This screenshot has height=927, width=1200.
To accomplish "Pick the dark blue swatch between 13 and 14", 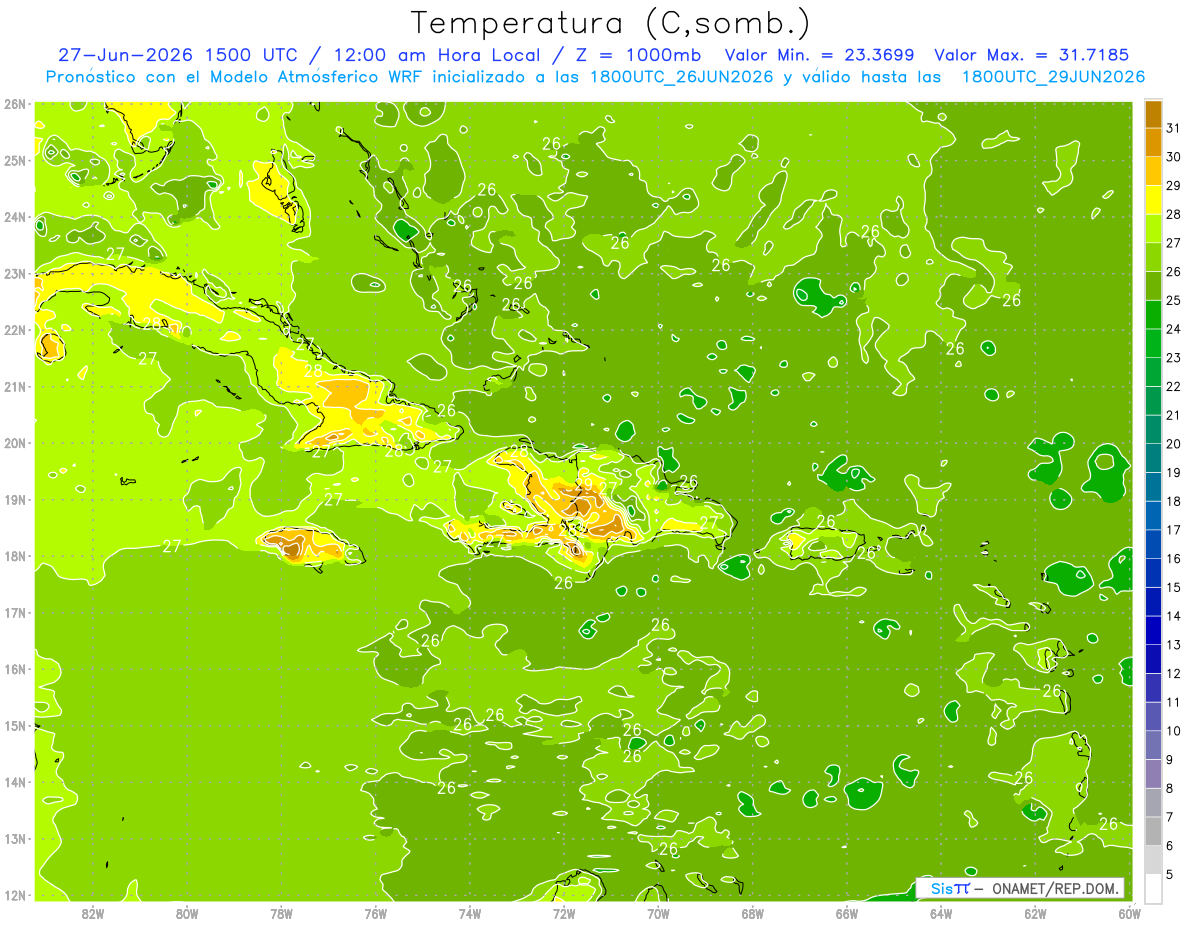I will click(x=1153, y=630).
